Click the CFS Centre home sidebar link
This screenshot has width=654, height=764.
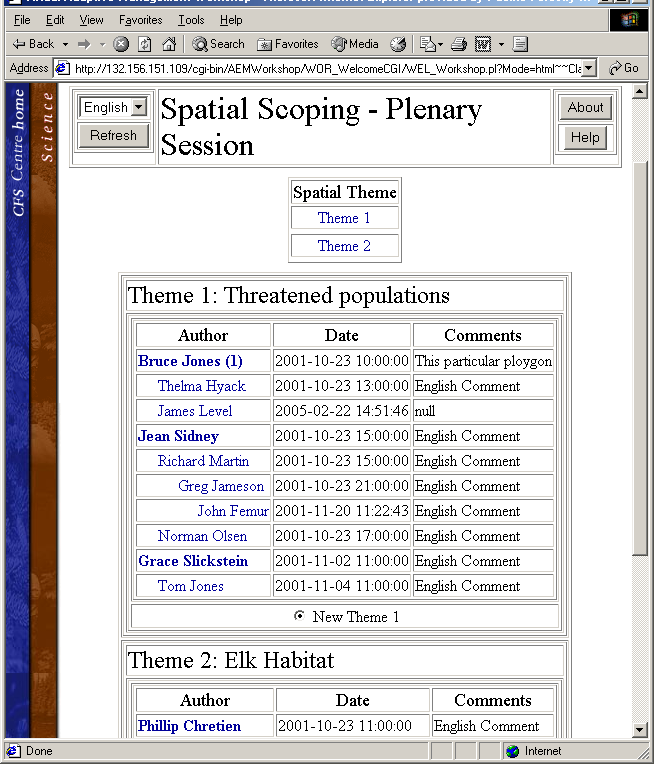[x=18, y=153]
